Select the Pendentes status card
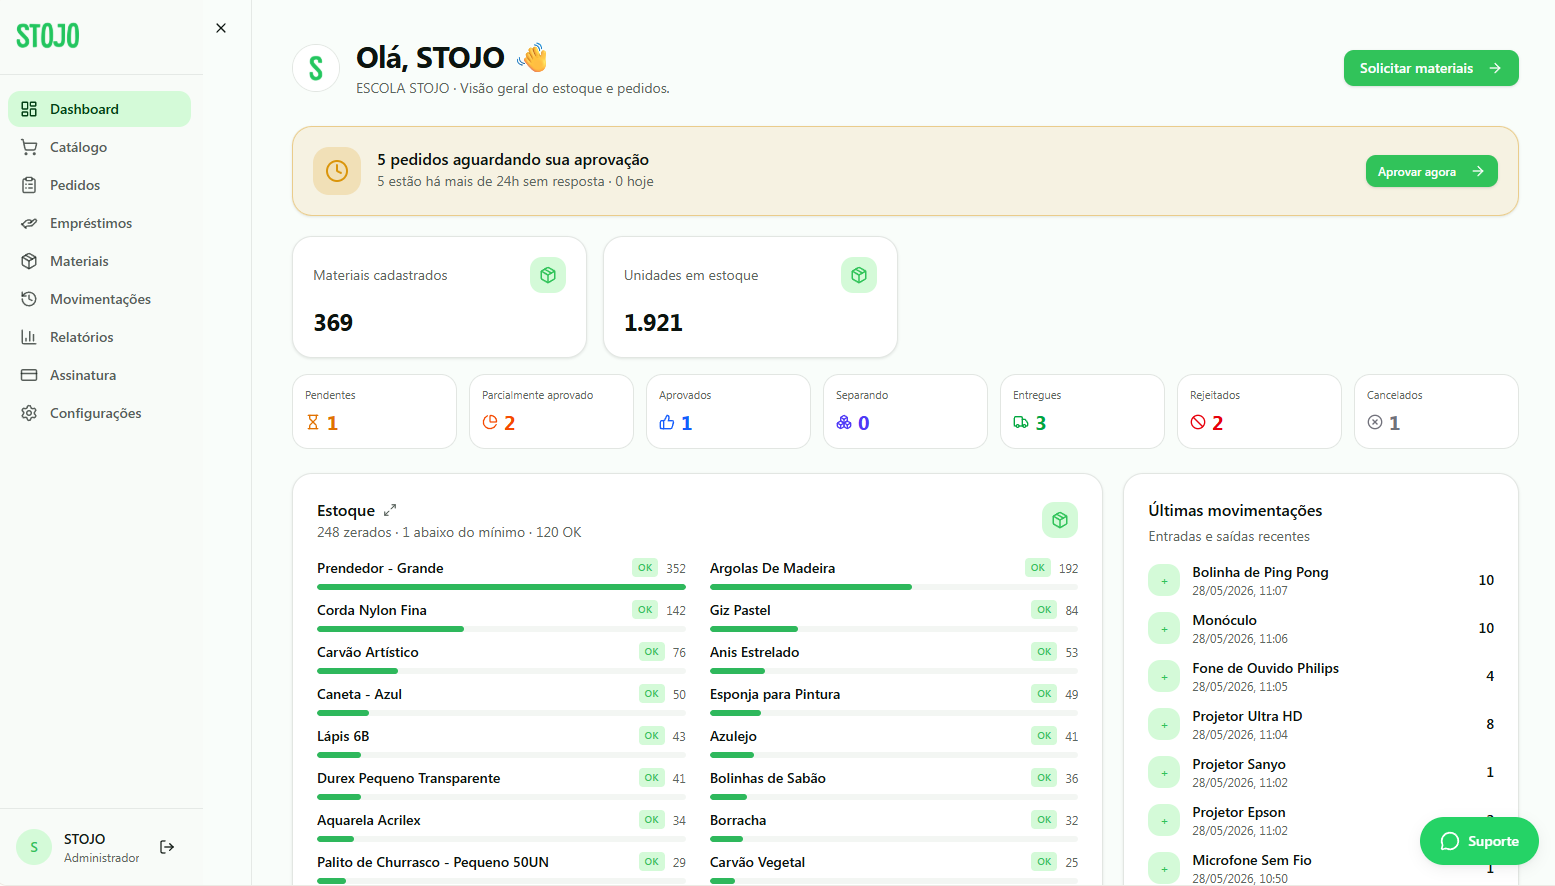Viewport: 1555px width, 886px height. [x=374, y=411]
